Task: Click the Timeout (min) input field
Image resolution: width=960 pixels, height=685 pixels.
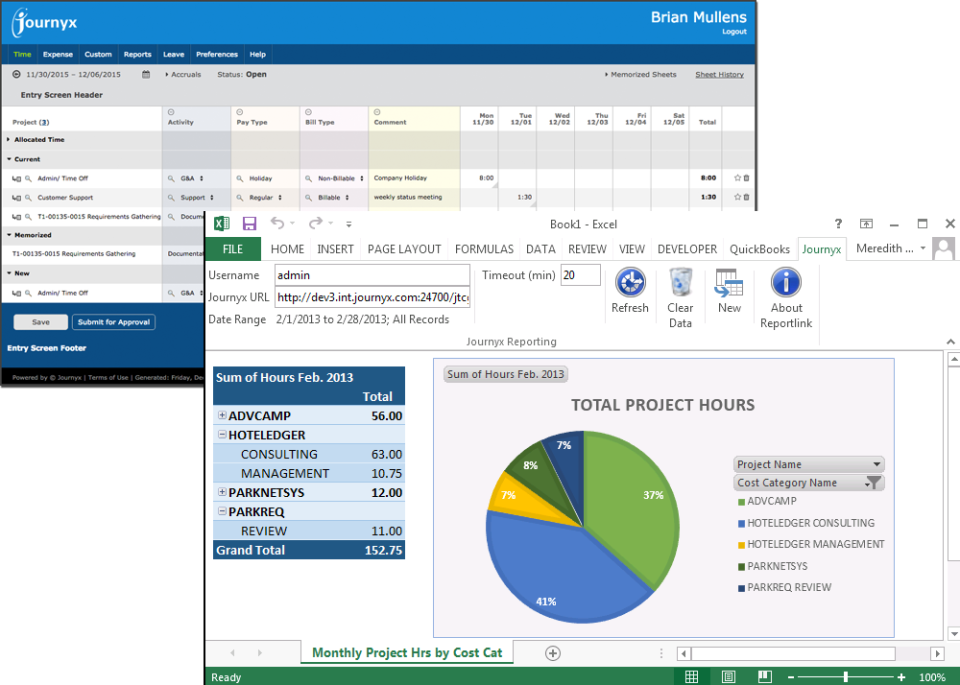Action: pos(580,275)
